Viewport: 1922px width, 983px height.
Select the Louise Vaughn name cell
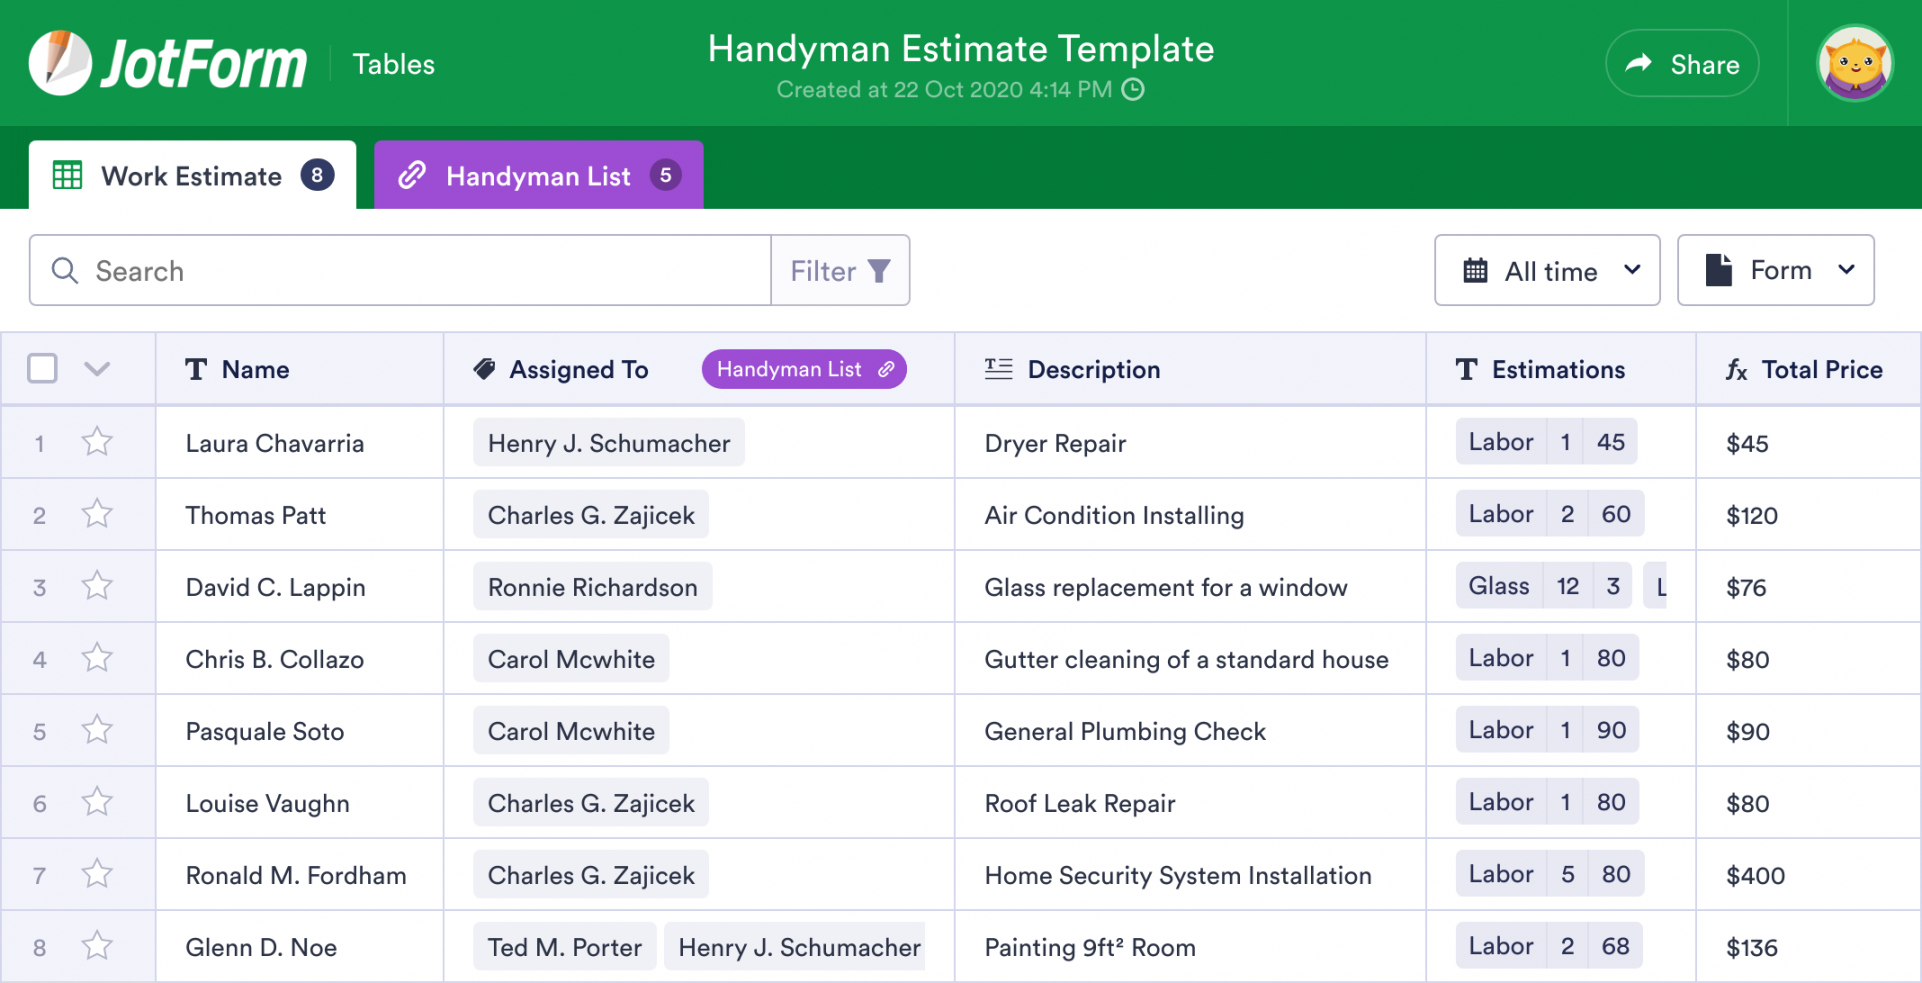tap(299, 803)
